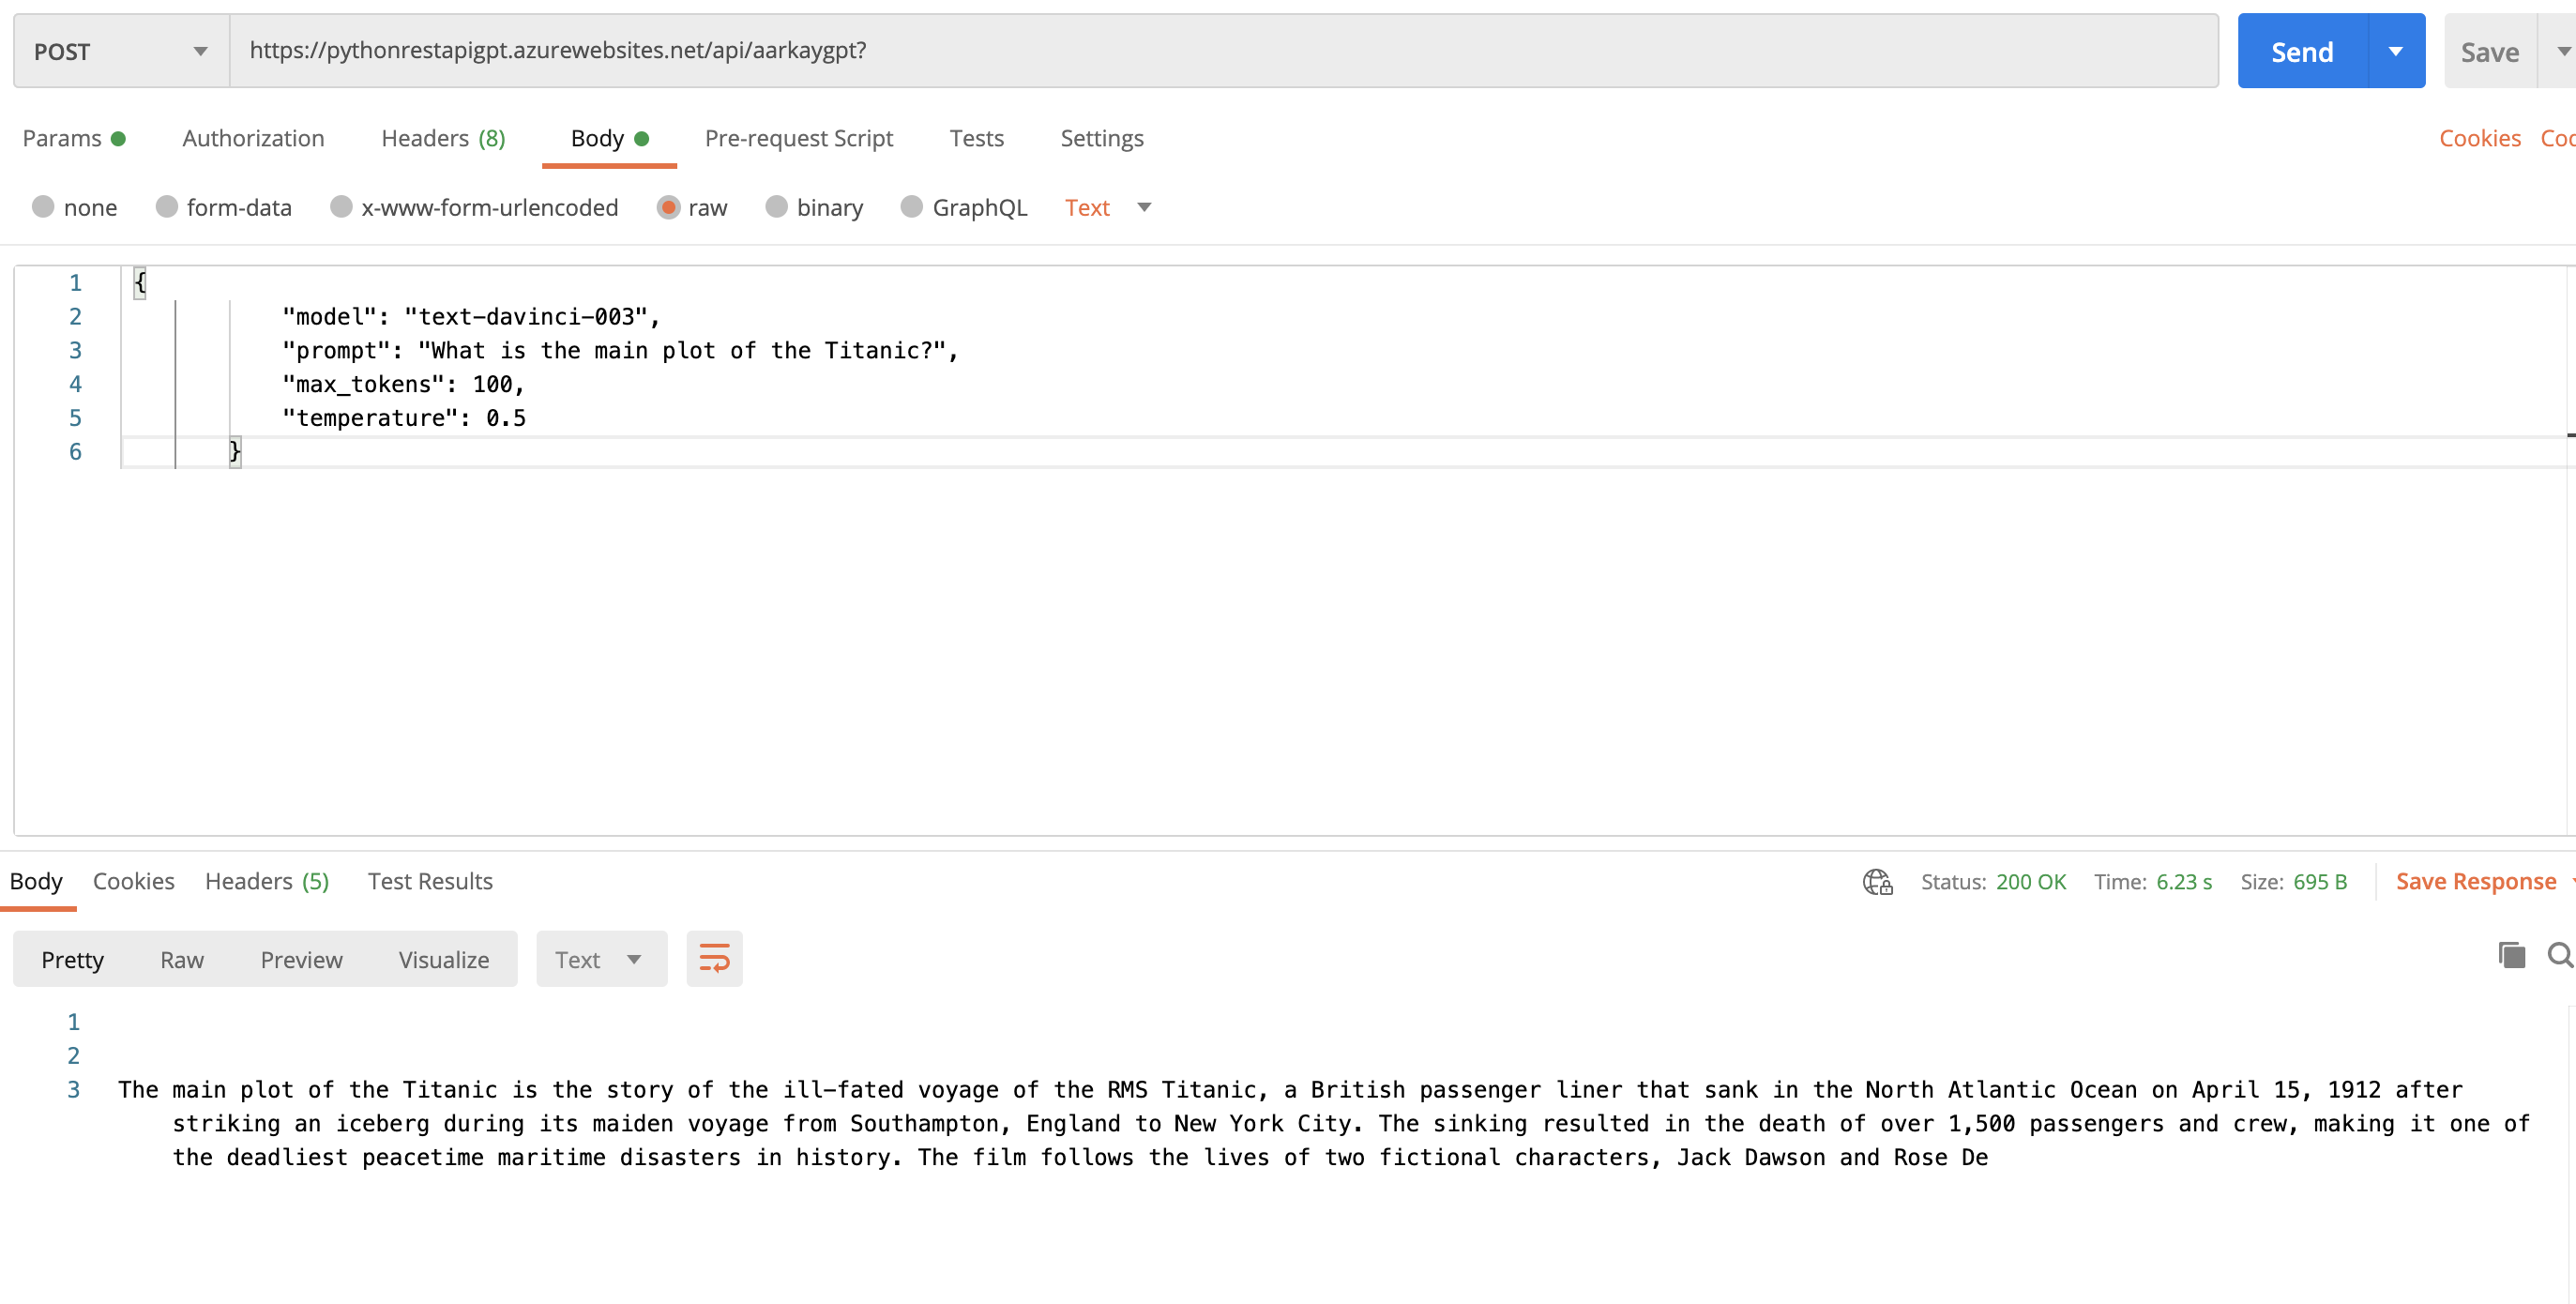The width and height of the screenshot is (2576, 1304).
Task: Open the response Text format dropdown
Action: [600, 958]
